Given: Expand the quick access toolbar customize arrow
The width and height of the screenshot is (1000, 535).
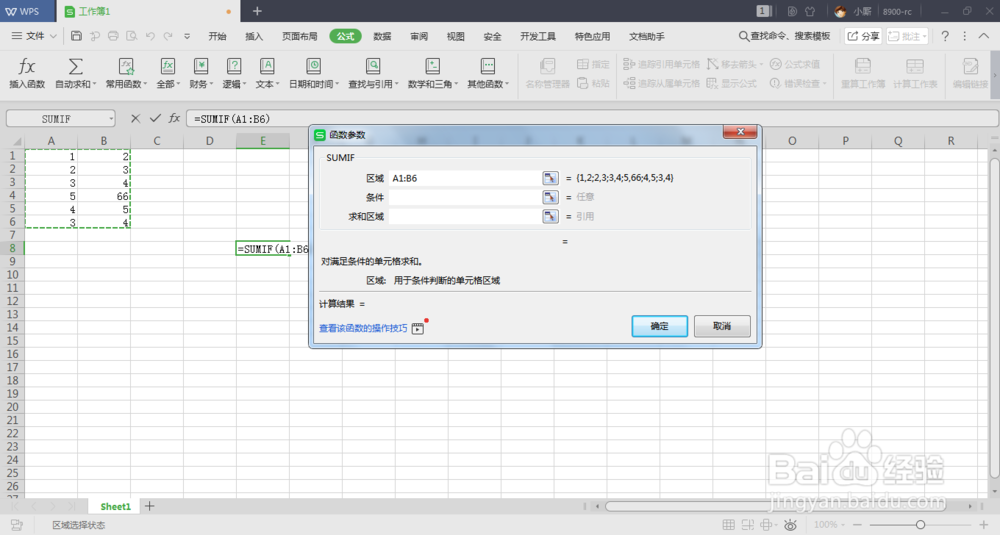Looking at the screenshot, I should [187, 36].
